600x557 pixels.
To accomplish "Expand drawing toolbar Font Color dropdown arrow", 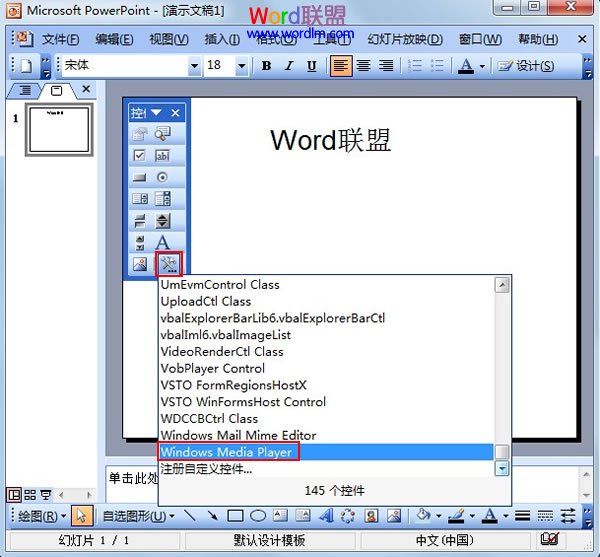I will click(x=506, y=516).
